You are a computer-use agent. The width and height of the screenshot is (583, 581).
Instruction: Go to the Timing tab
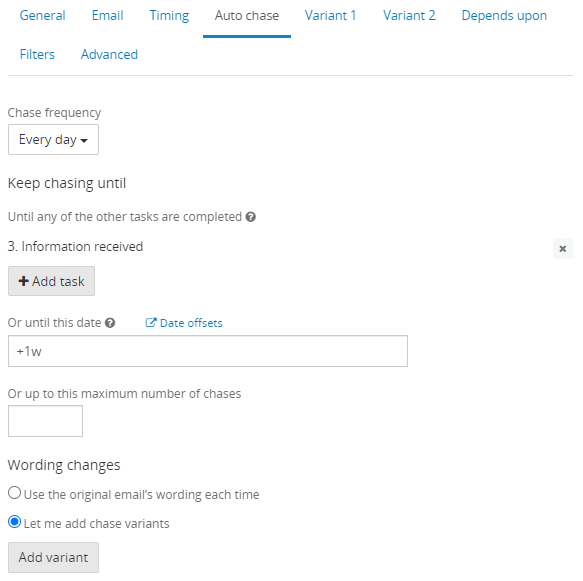pyautogui.click(x=169, y=16)
